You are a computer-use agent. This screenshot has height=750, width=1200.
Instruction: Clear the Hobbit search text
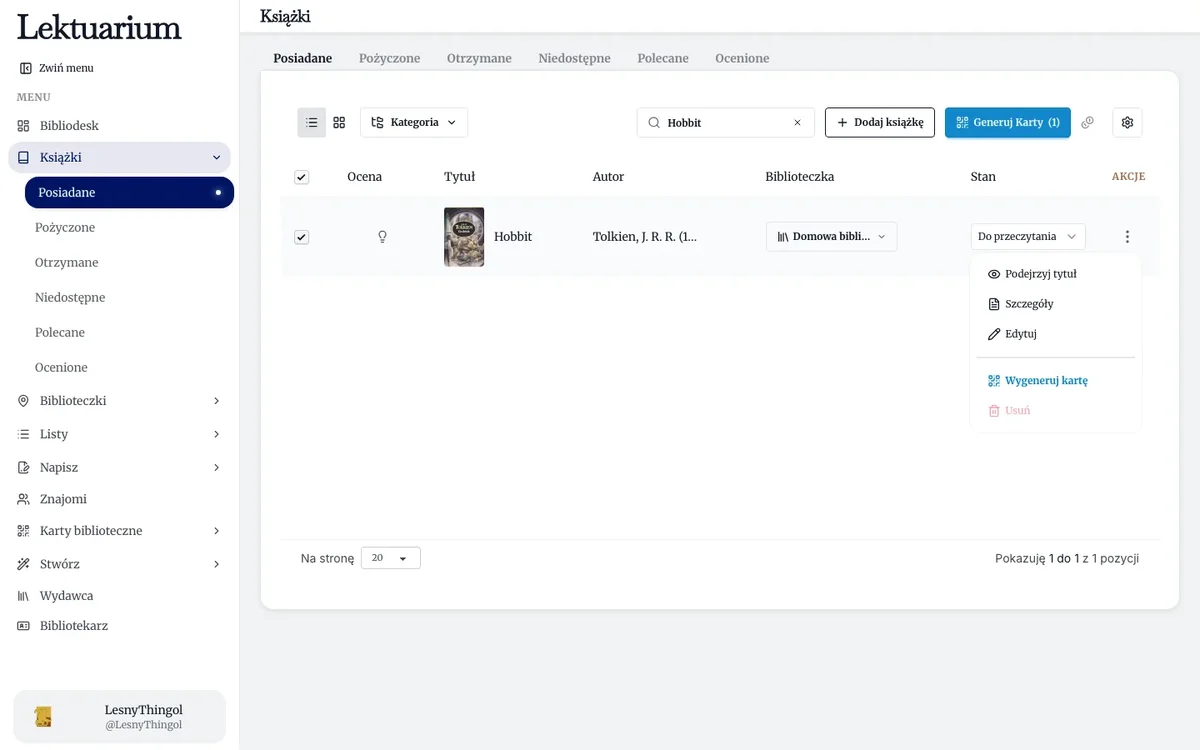pyautogui.click(x=797, y=123)
